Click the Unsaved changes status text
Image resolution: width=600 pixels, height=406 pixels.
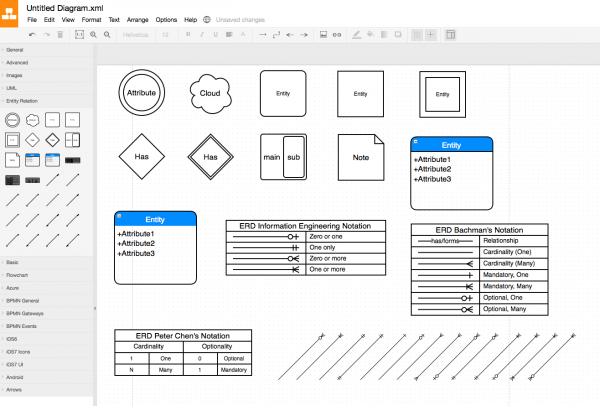click(239, 19)
